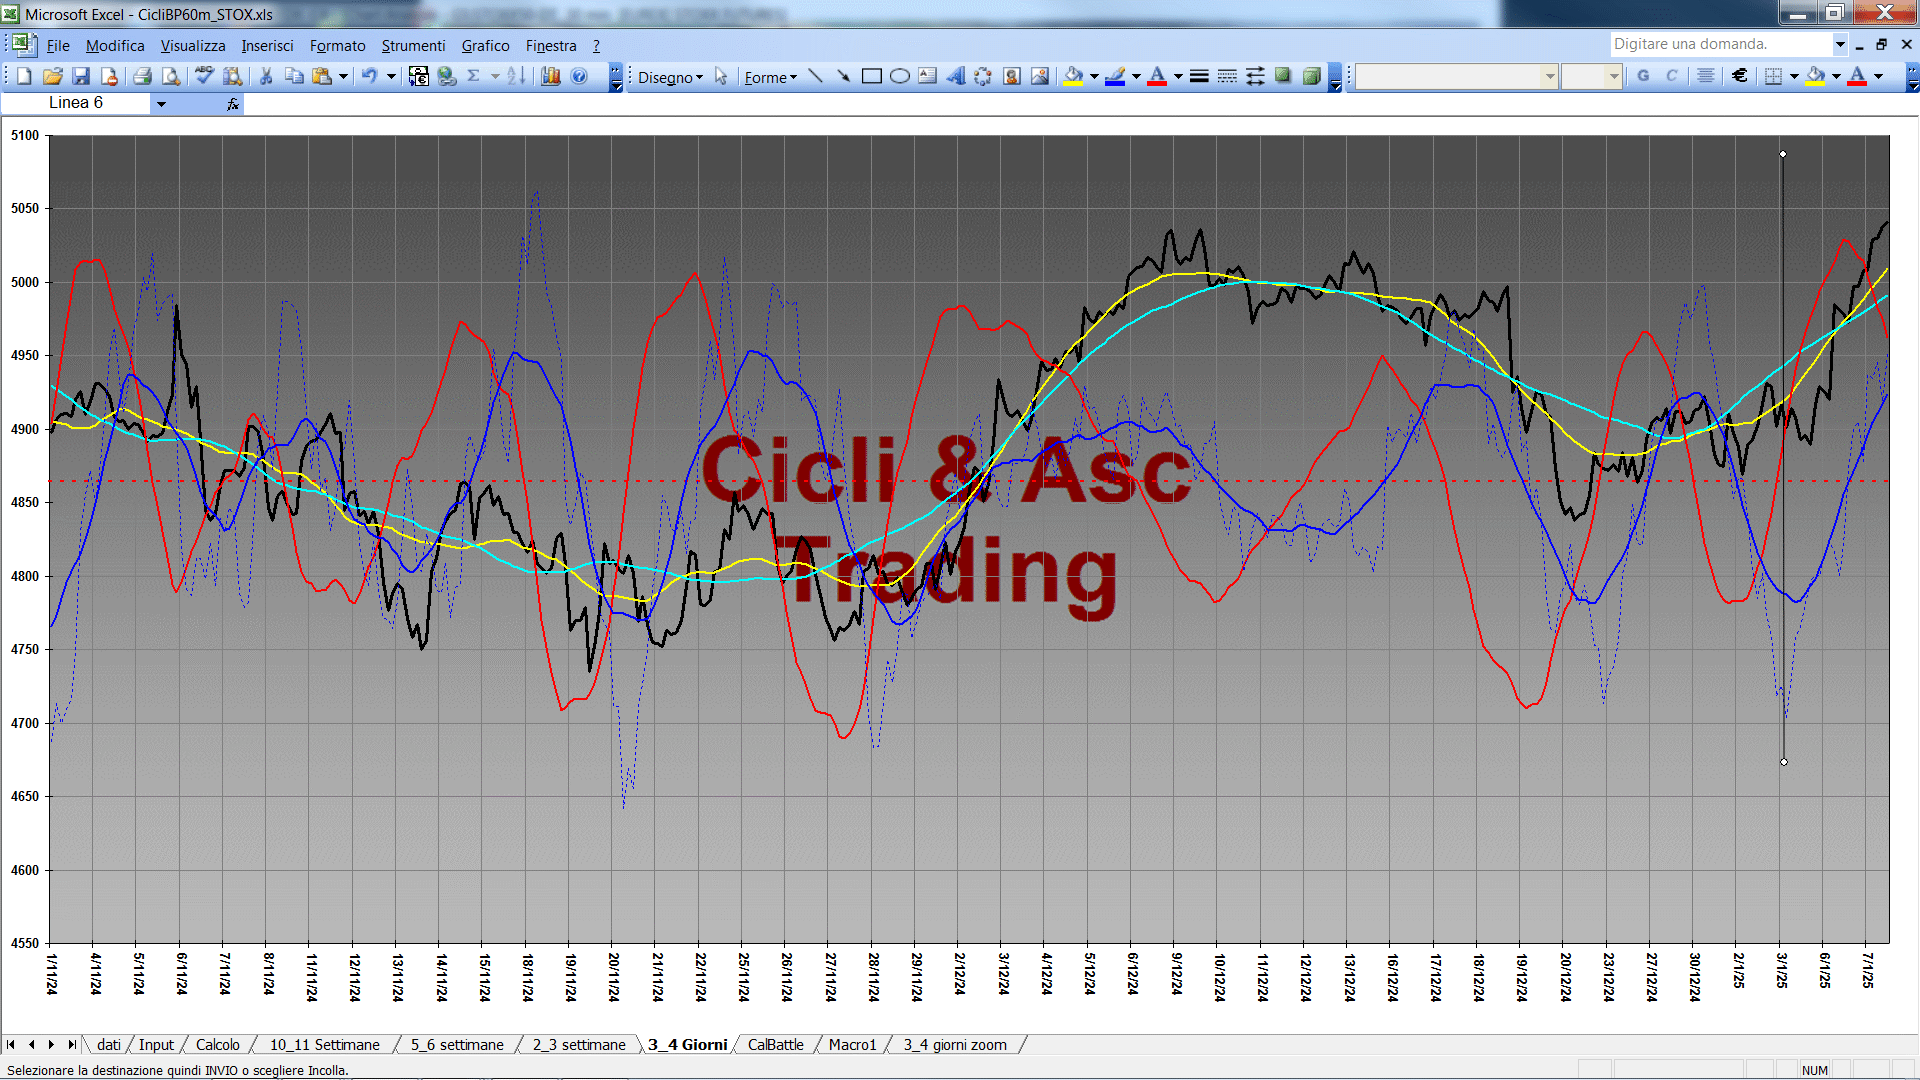Insert picture from file icon
Viewport: 1920px width, 1080px height.
point(1040,77)
